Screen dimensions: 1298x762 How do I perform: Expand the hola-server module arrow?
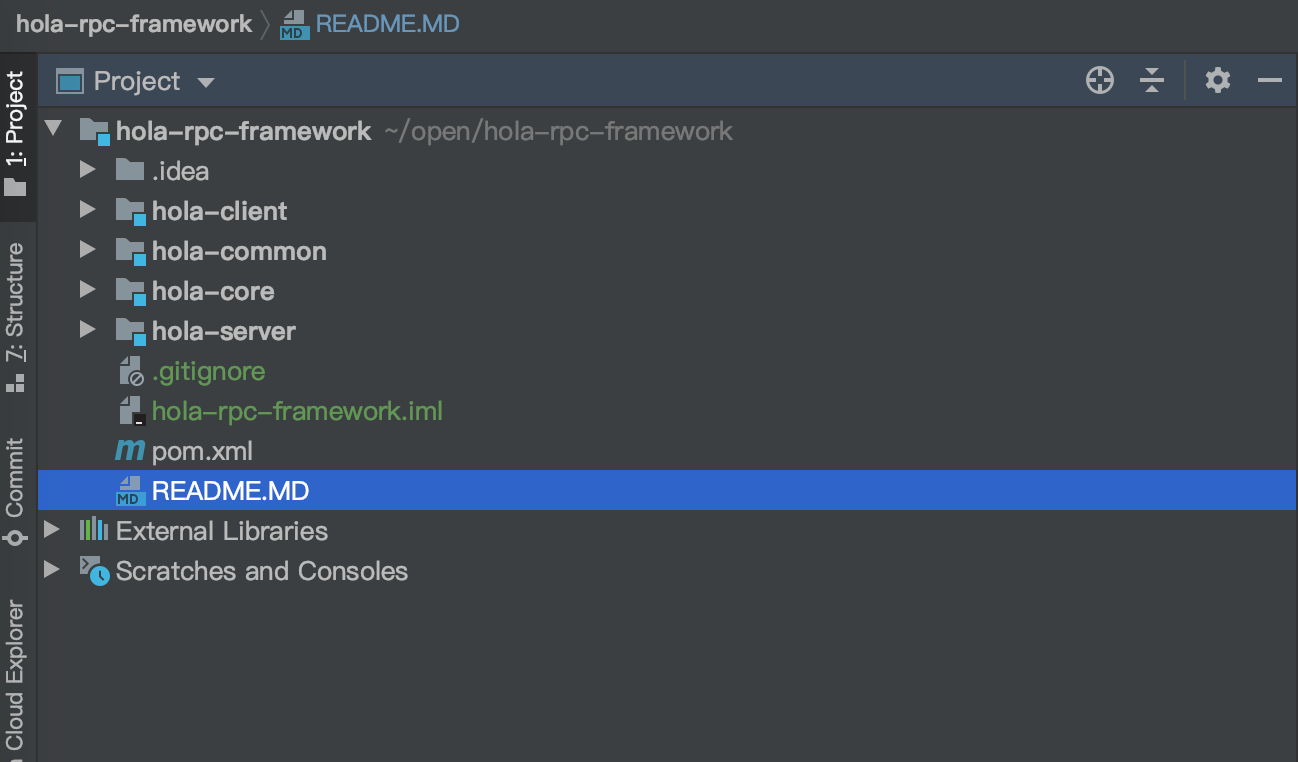coord(88,330)
